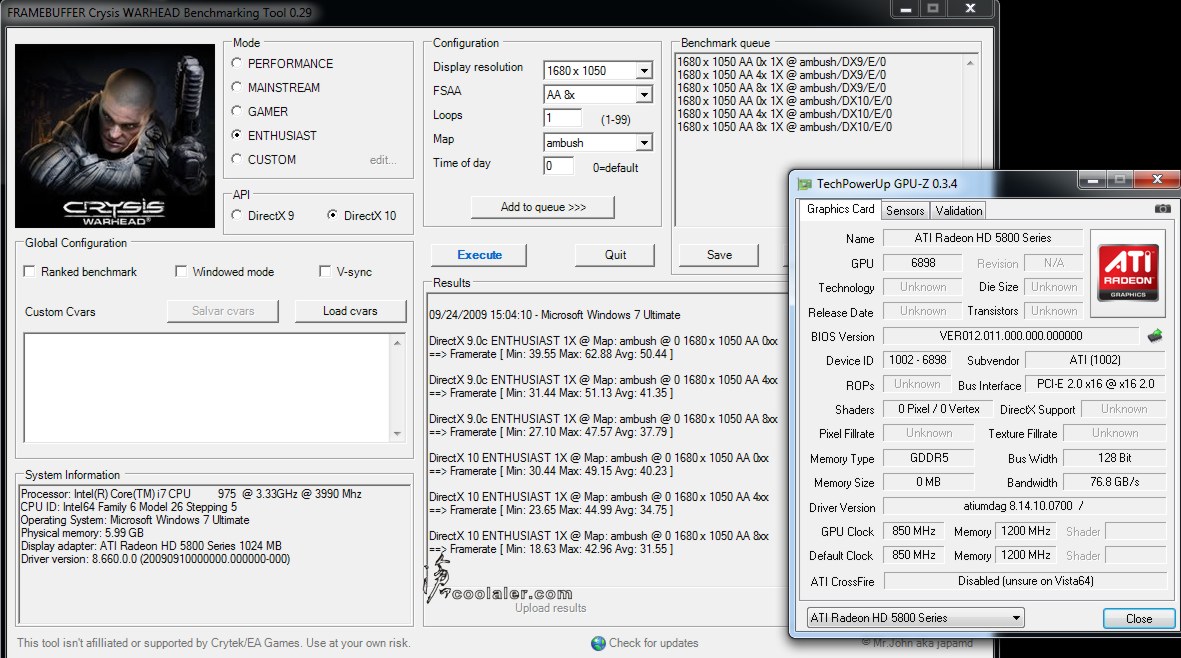Select queue entry AA 4x ambush/DX9/E/0
The width and height of the screenshot is (1181, 658).
click(x=781, y=75)
